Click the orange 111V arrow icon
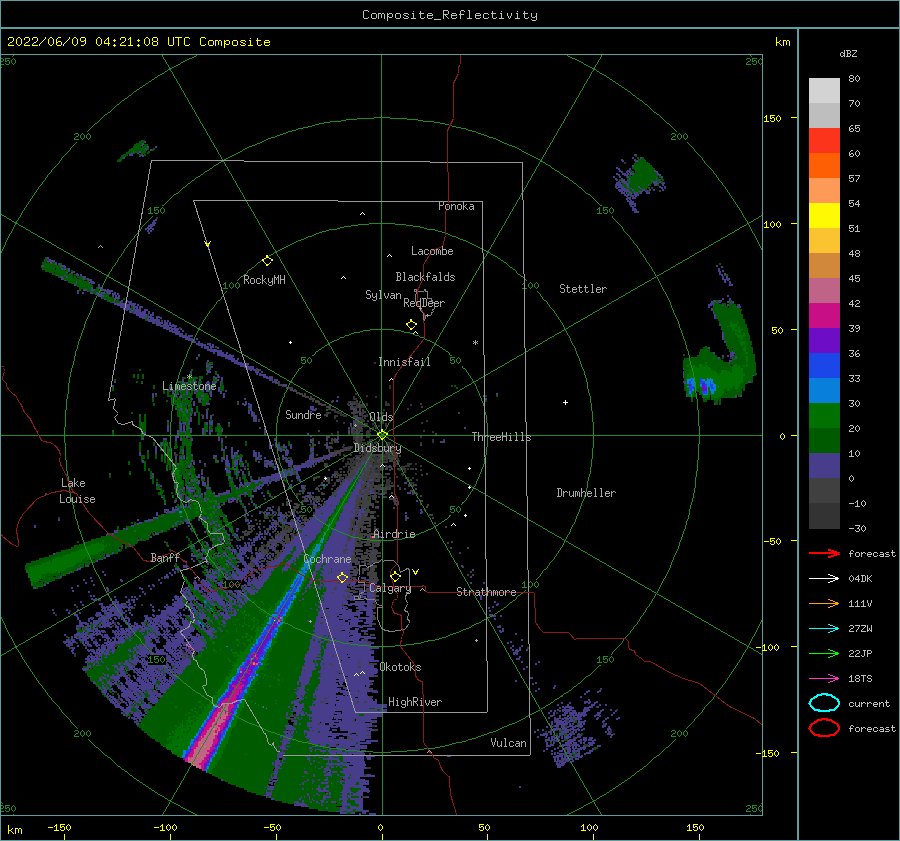The width and height of the screenshot is (900, 841). (x=824, y=603)
